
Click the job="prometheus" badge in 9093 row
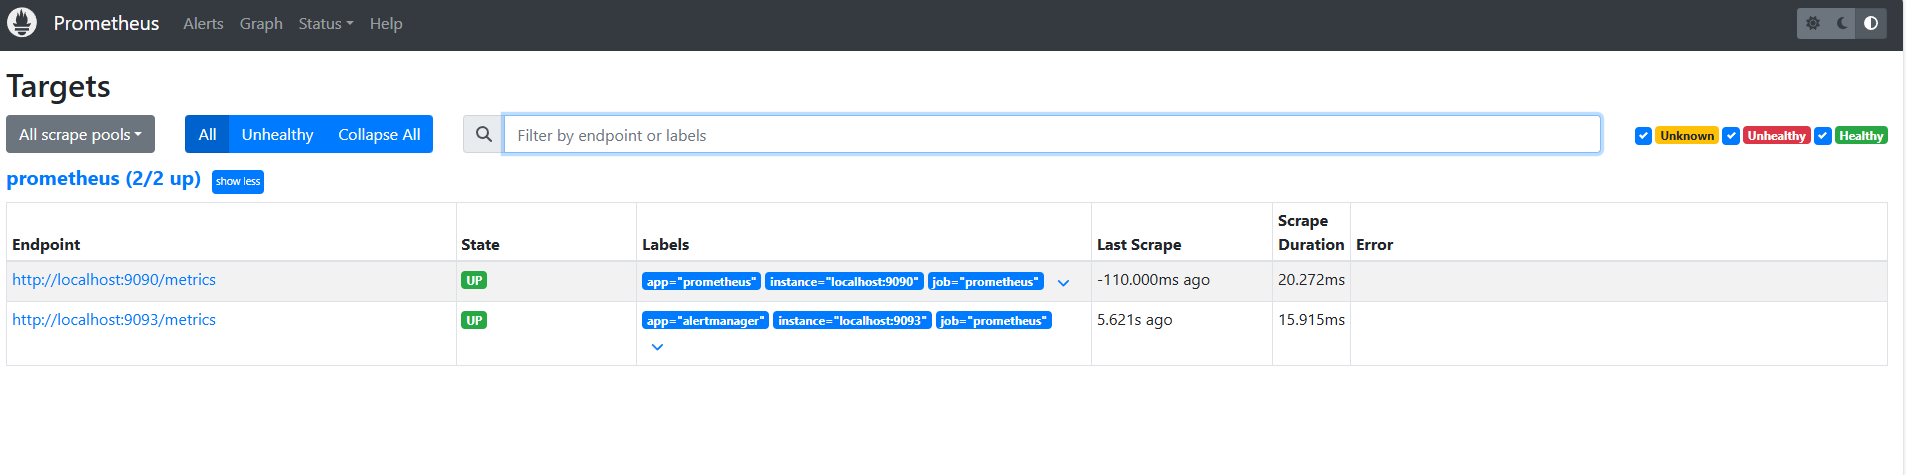click(x=993, y=320)
